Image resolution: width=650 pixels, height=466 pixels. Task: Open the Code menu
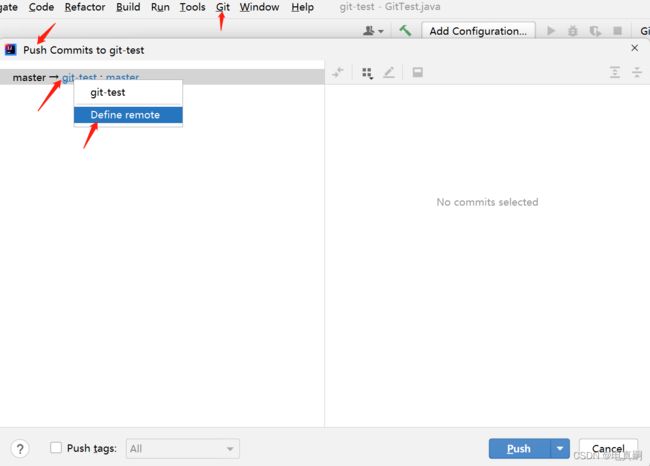click(x=41, y=7)
